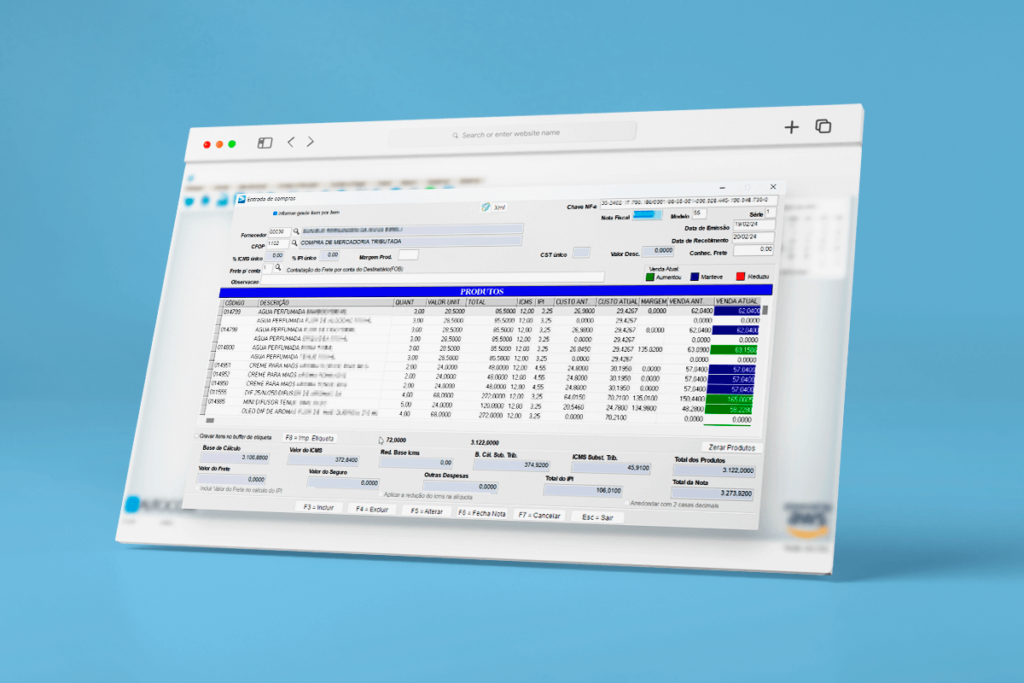
Task: Go back with the browser back arrow
Action: coord(291,142)
